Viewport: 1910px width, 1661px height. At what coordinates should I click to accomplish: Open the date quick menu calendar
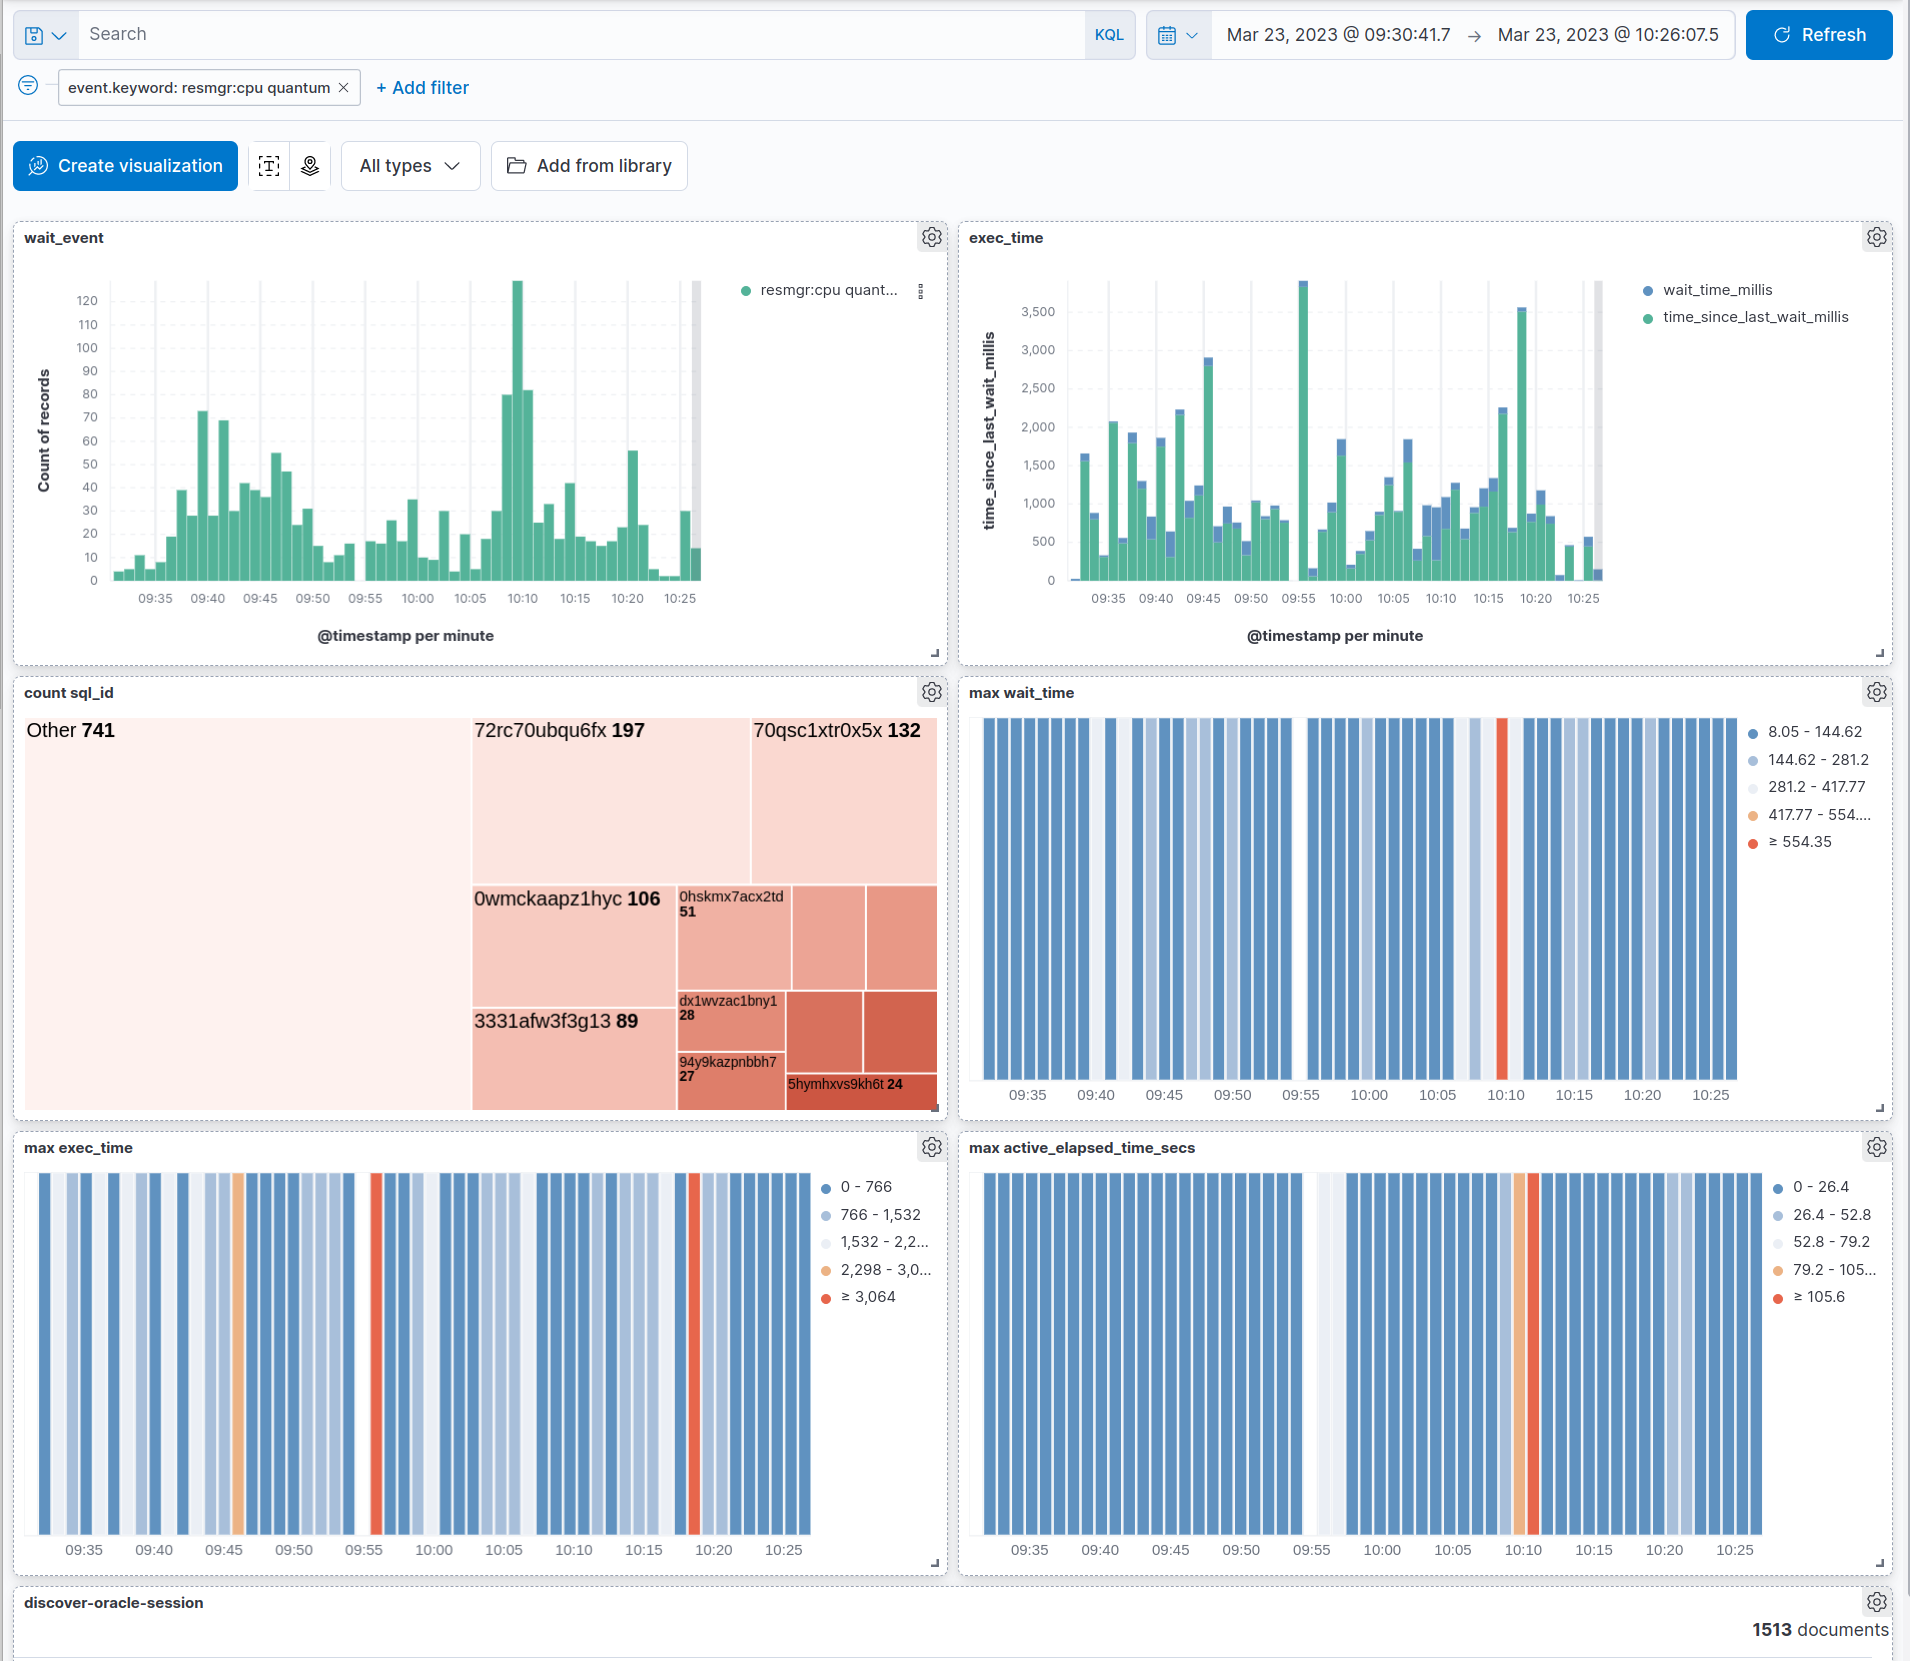point(1178,35)
